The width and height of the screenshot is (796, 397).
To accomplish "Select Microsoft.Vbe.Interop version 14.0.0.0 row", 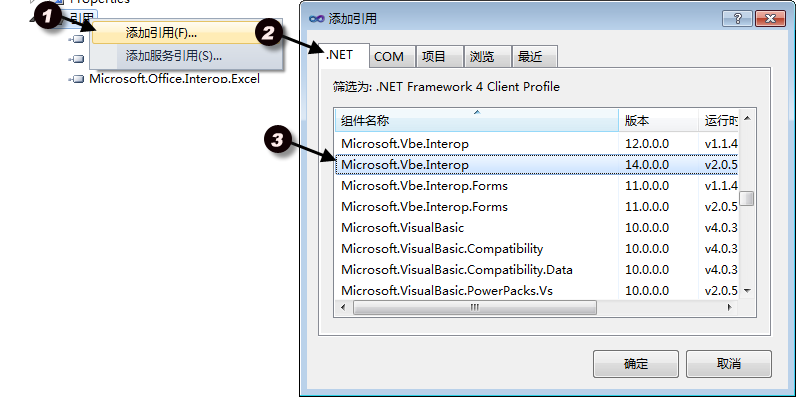I will click(537, 165).
